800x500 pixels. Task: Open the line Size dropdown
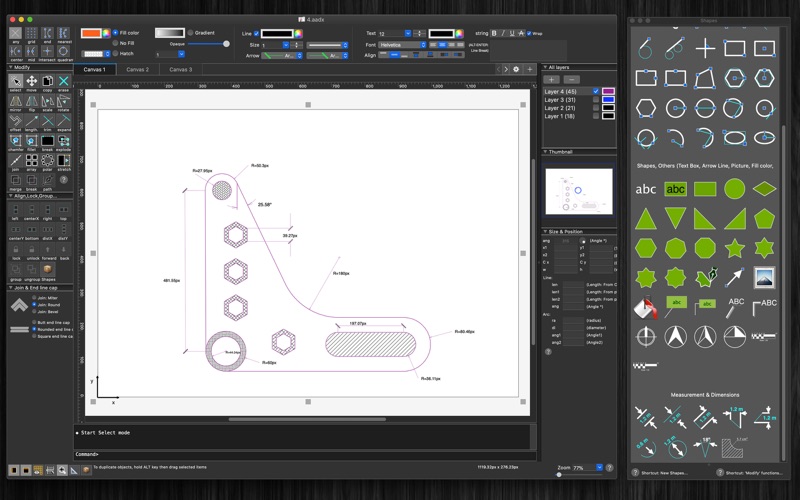coord(286,45)
